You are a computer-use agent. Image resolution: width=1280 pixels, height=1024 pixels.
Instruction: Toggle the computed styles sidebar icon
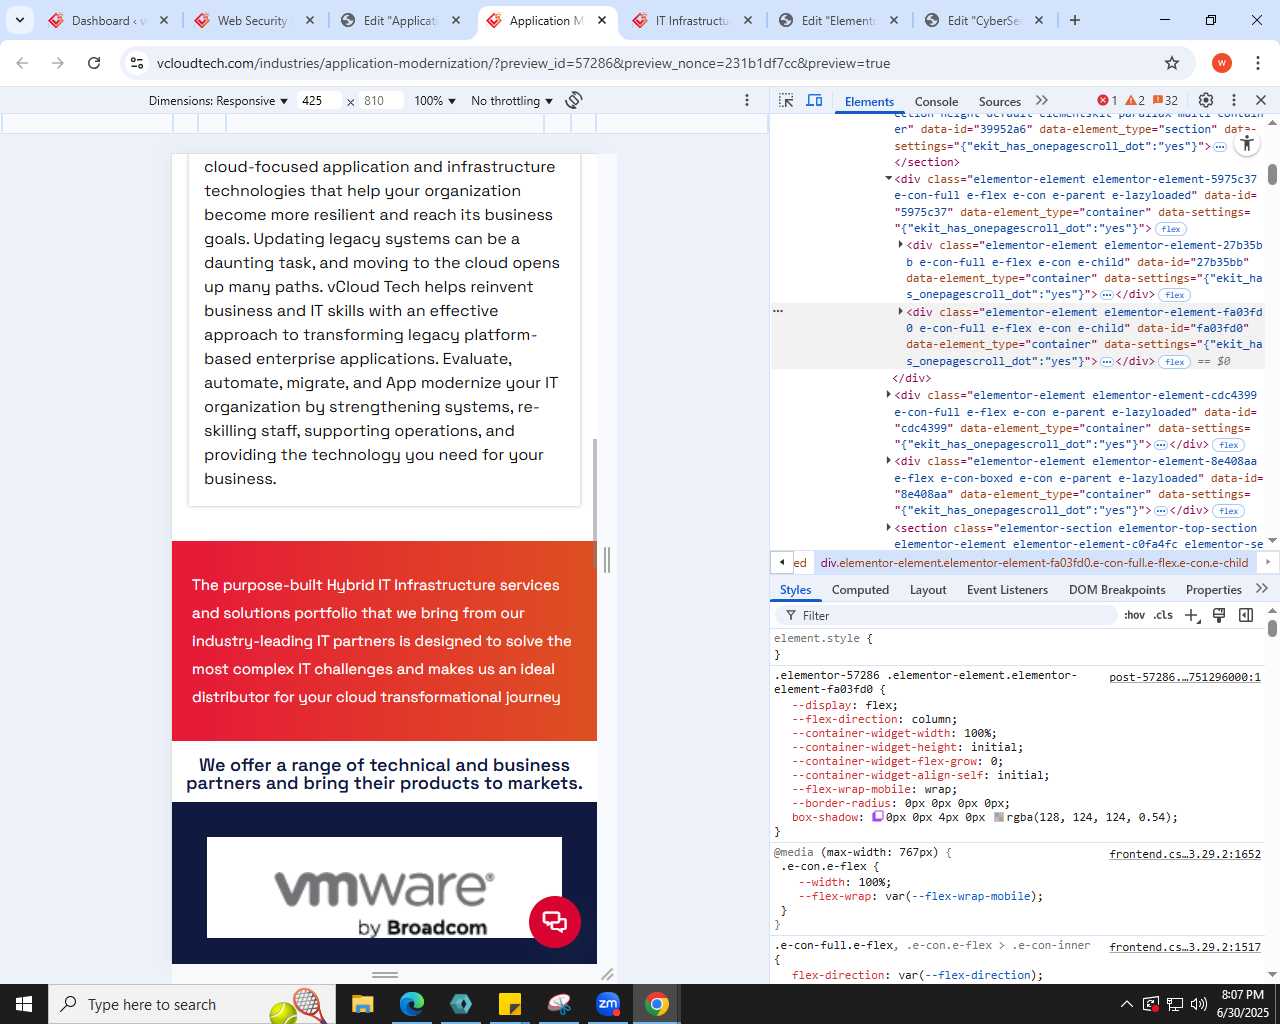1246,615
